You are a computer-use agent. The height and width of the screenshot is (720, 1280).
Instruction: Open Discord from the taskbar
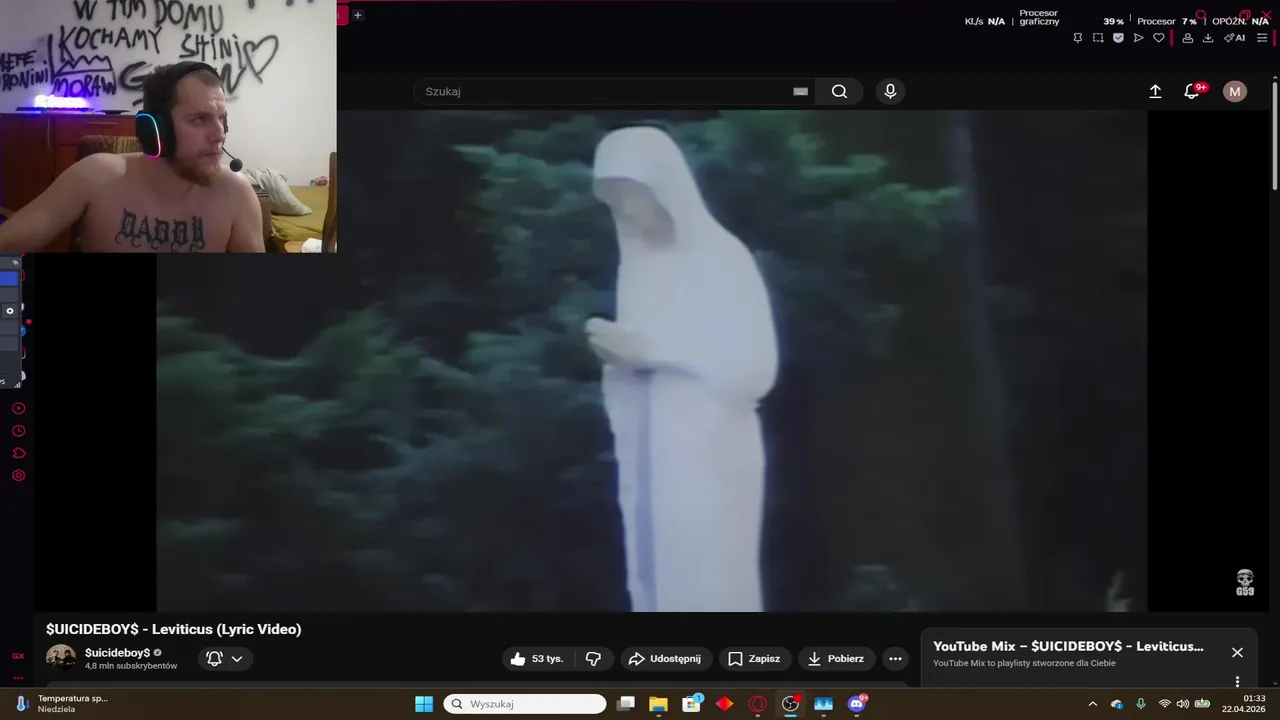[x=856, y=704]
